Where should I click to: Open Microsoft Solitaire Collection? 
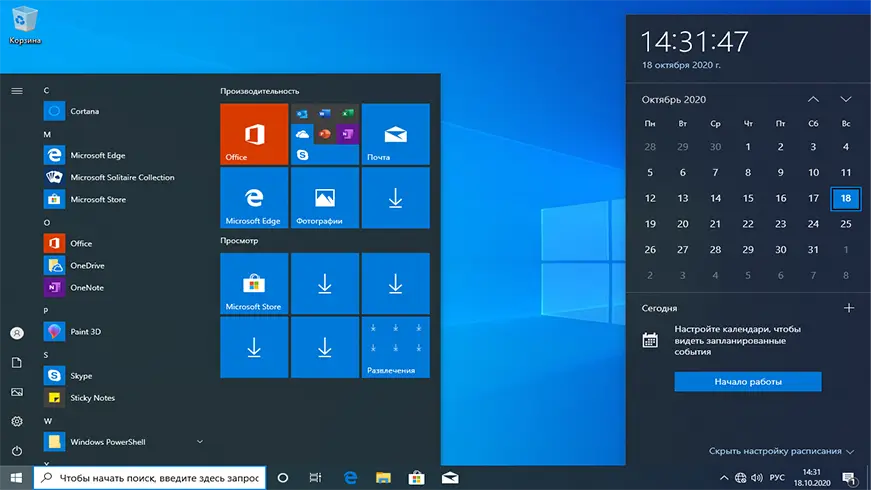[125, 177]
